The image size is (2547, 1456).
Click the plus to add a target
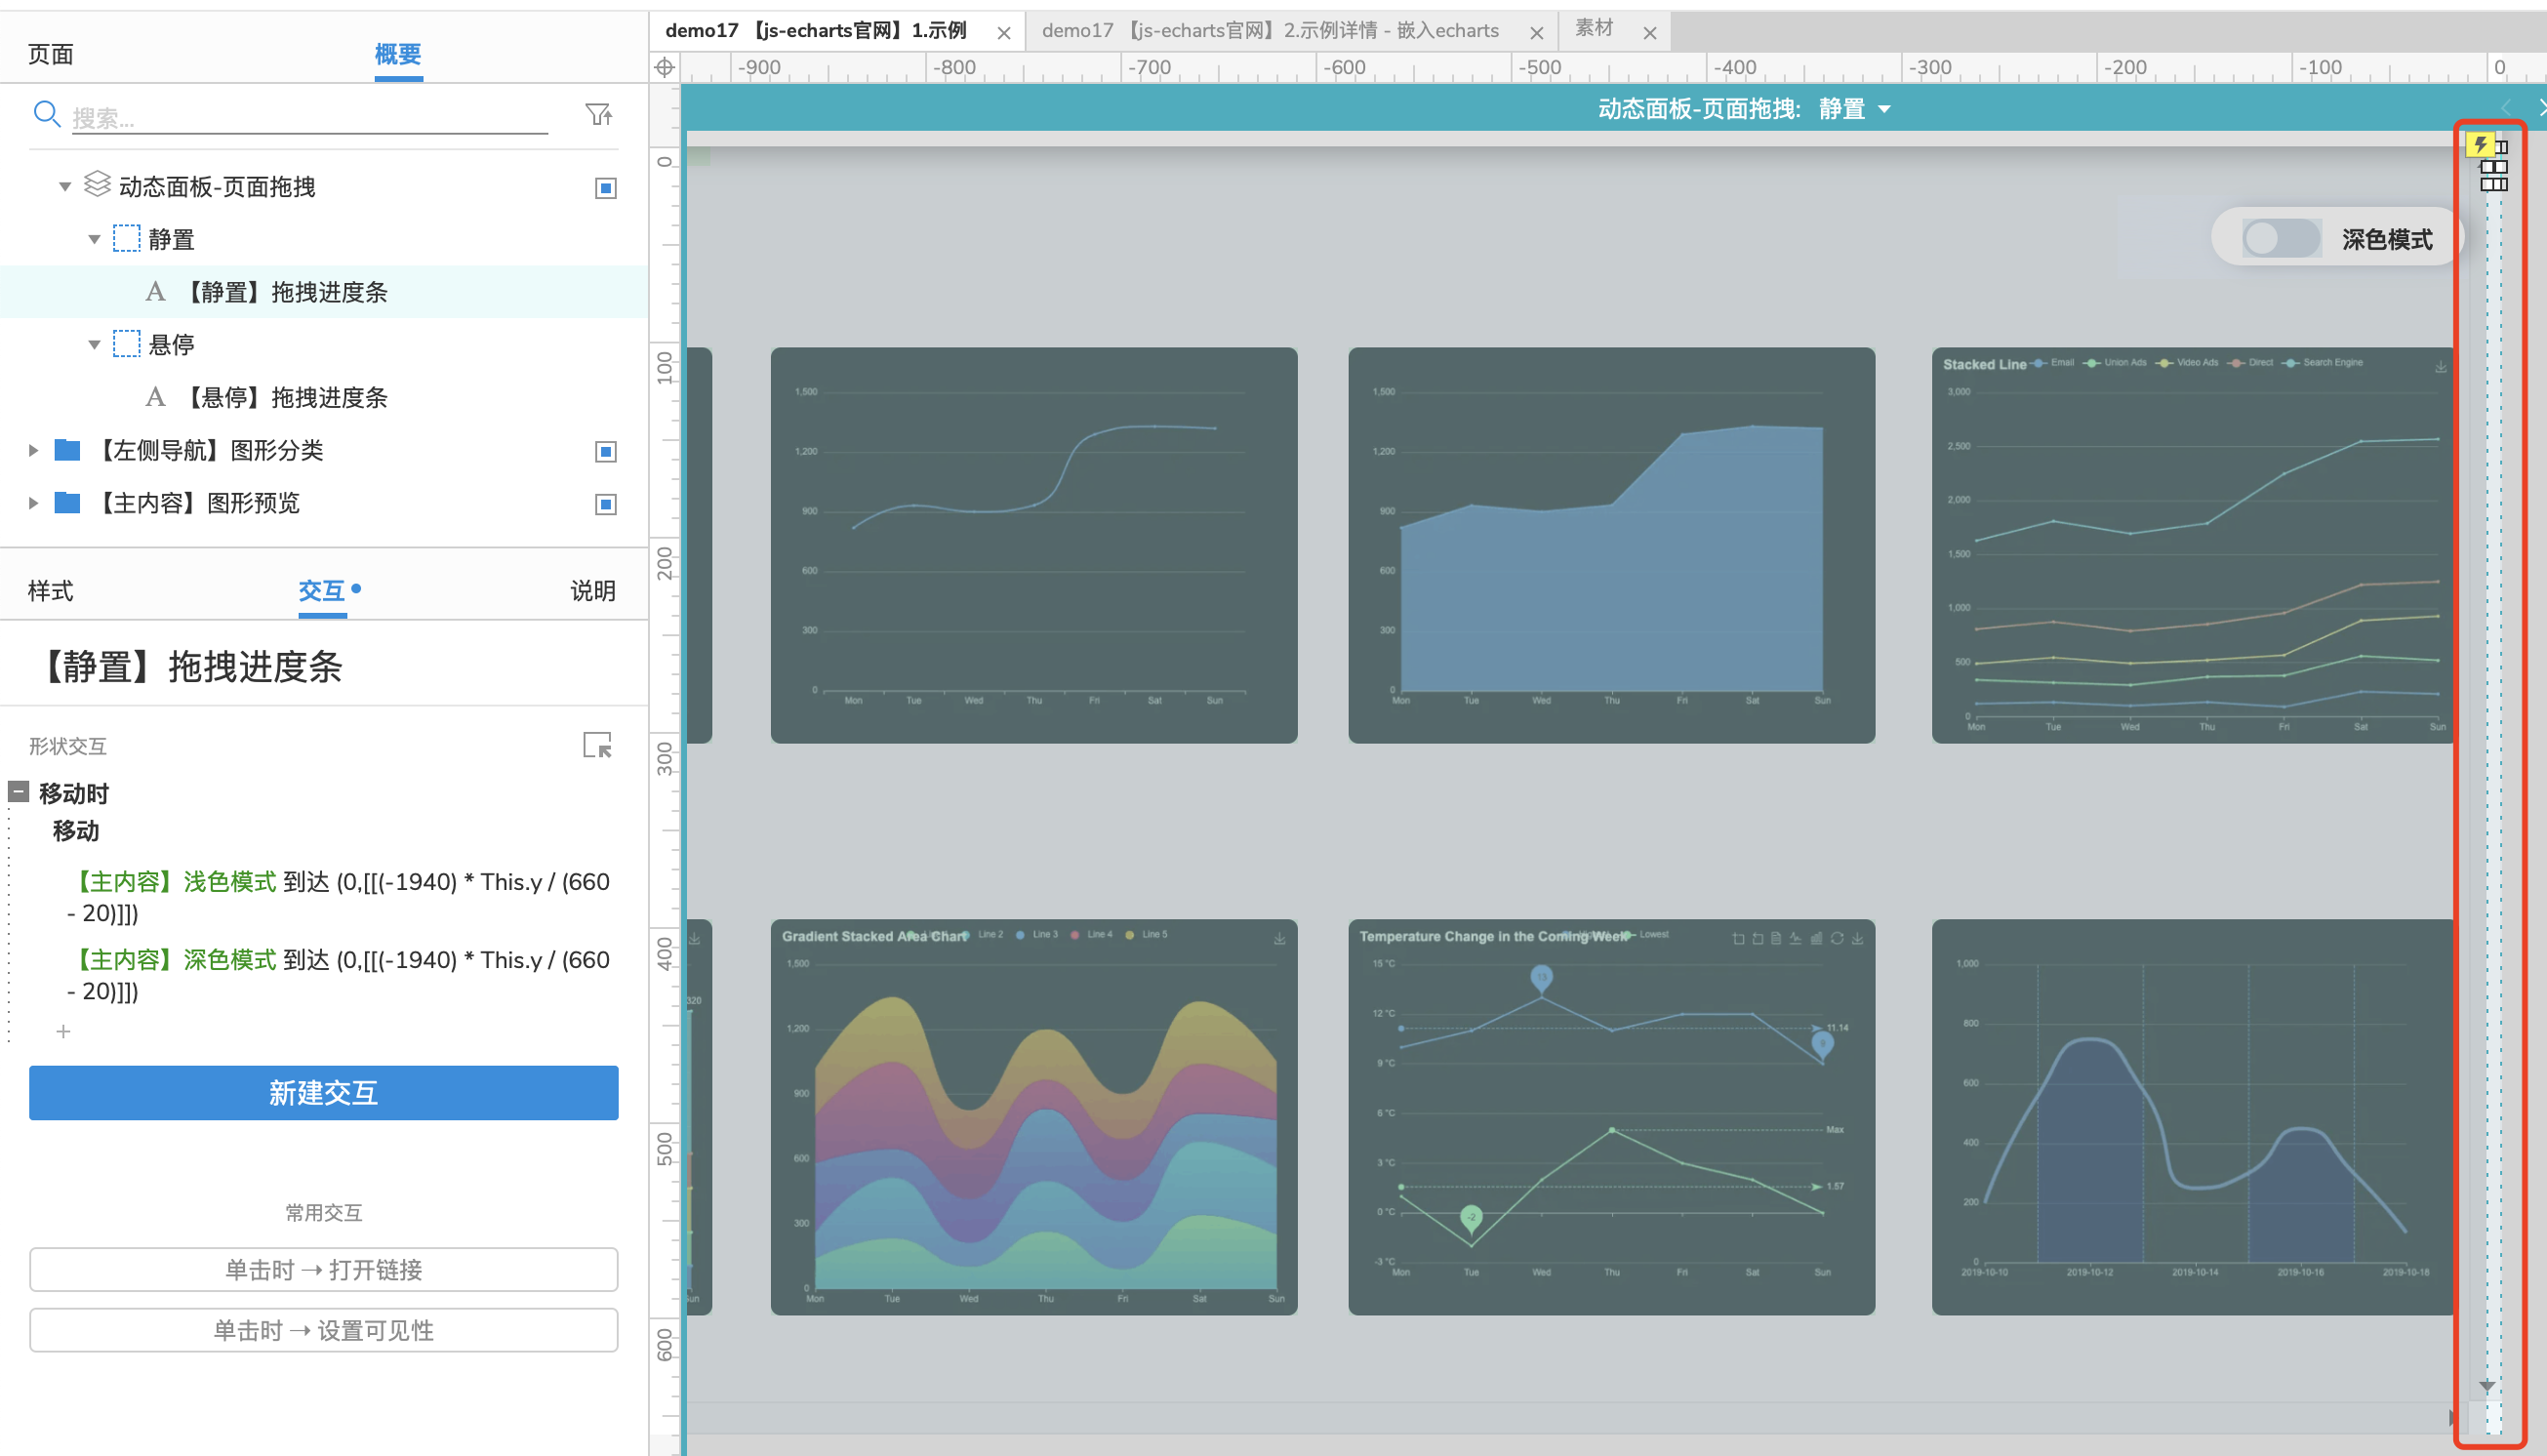pos(63,1031)
